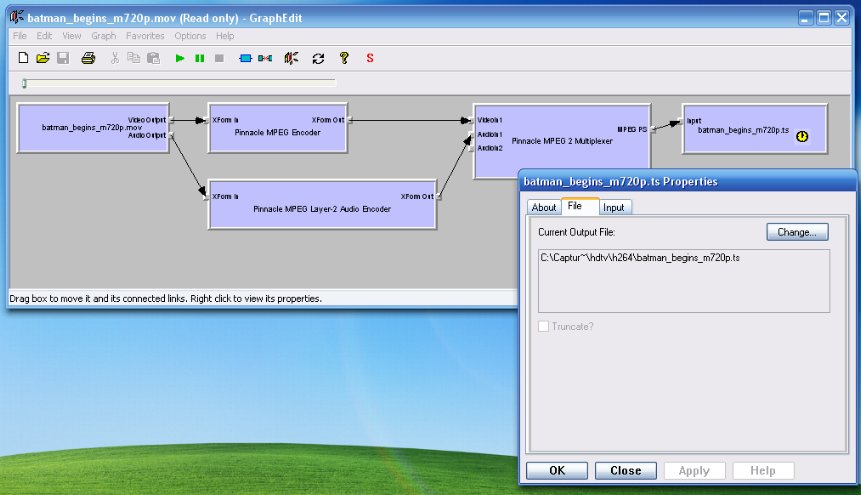Click the XForm In pin of Audio Encoder

[206, 197]
